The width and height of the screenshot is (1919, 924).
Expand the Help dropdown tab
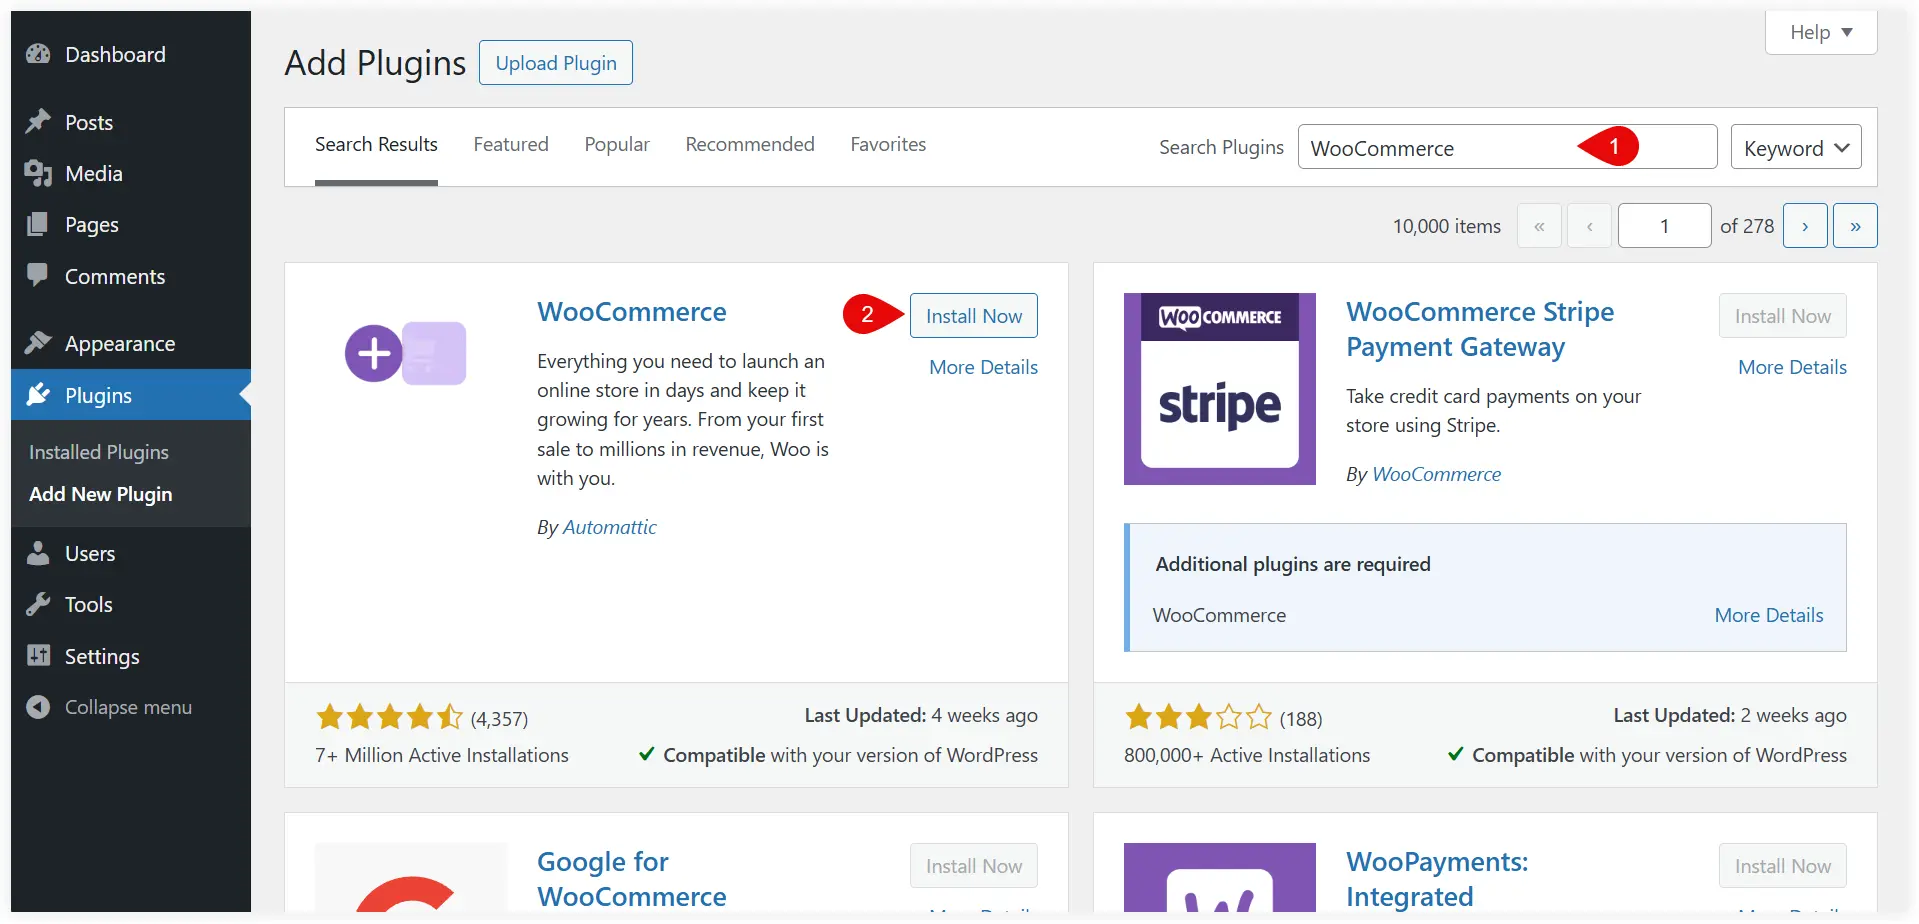[1821, 32]
